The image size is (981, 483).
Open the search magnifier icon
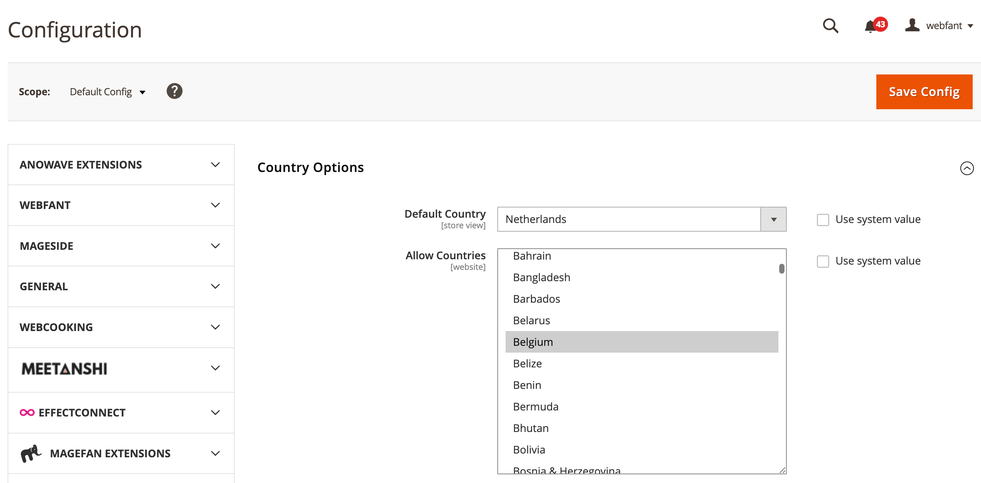tap(830, 26)
